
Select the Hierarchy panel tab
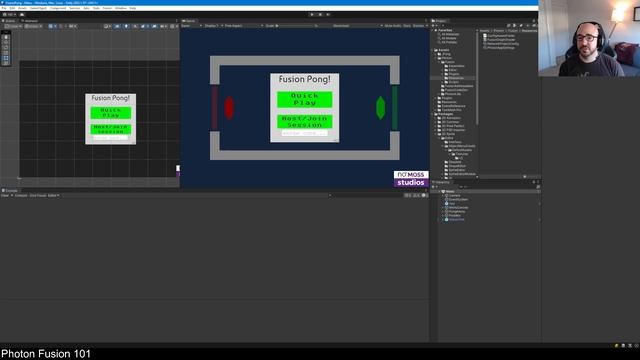click(441, 182)
